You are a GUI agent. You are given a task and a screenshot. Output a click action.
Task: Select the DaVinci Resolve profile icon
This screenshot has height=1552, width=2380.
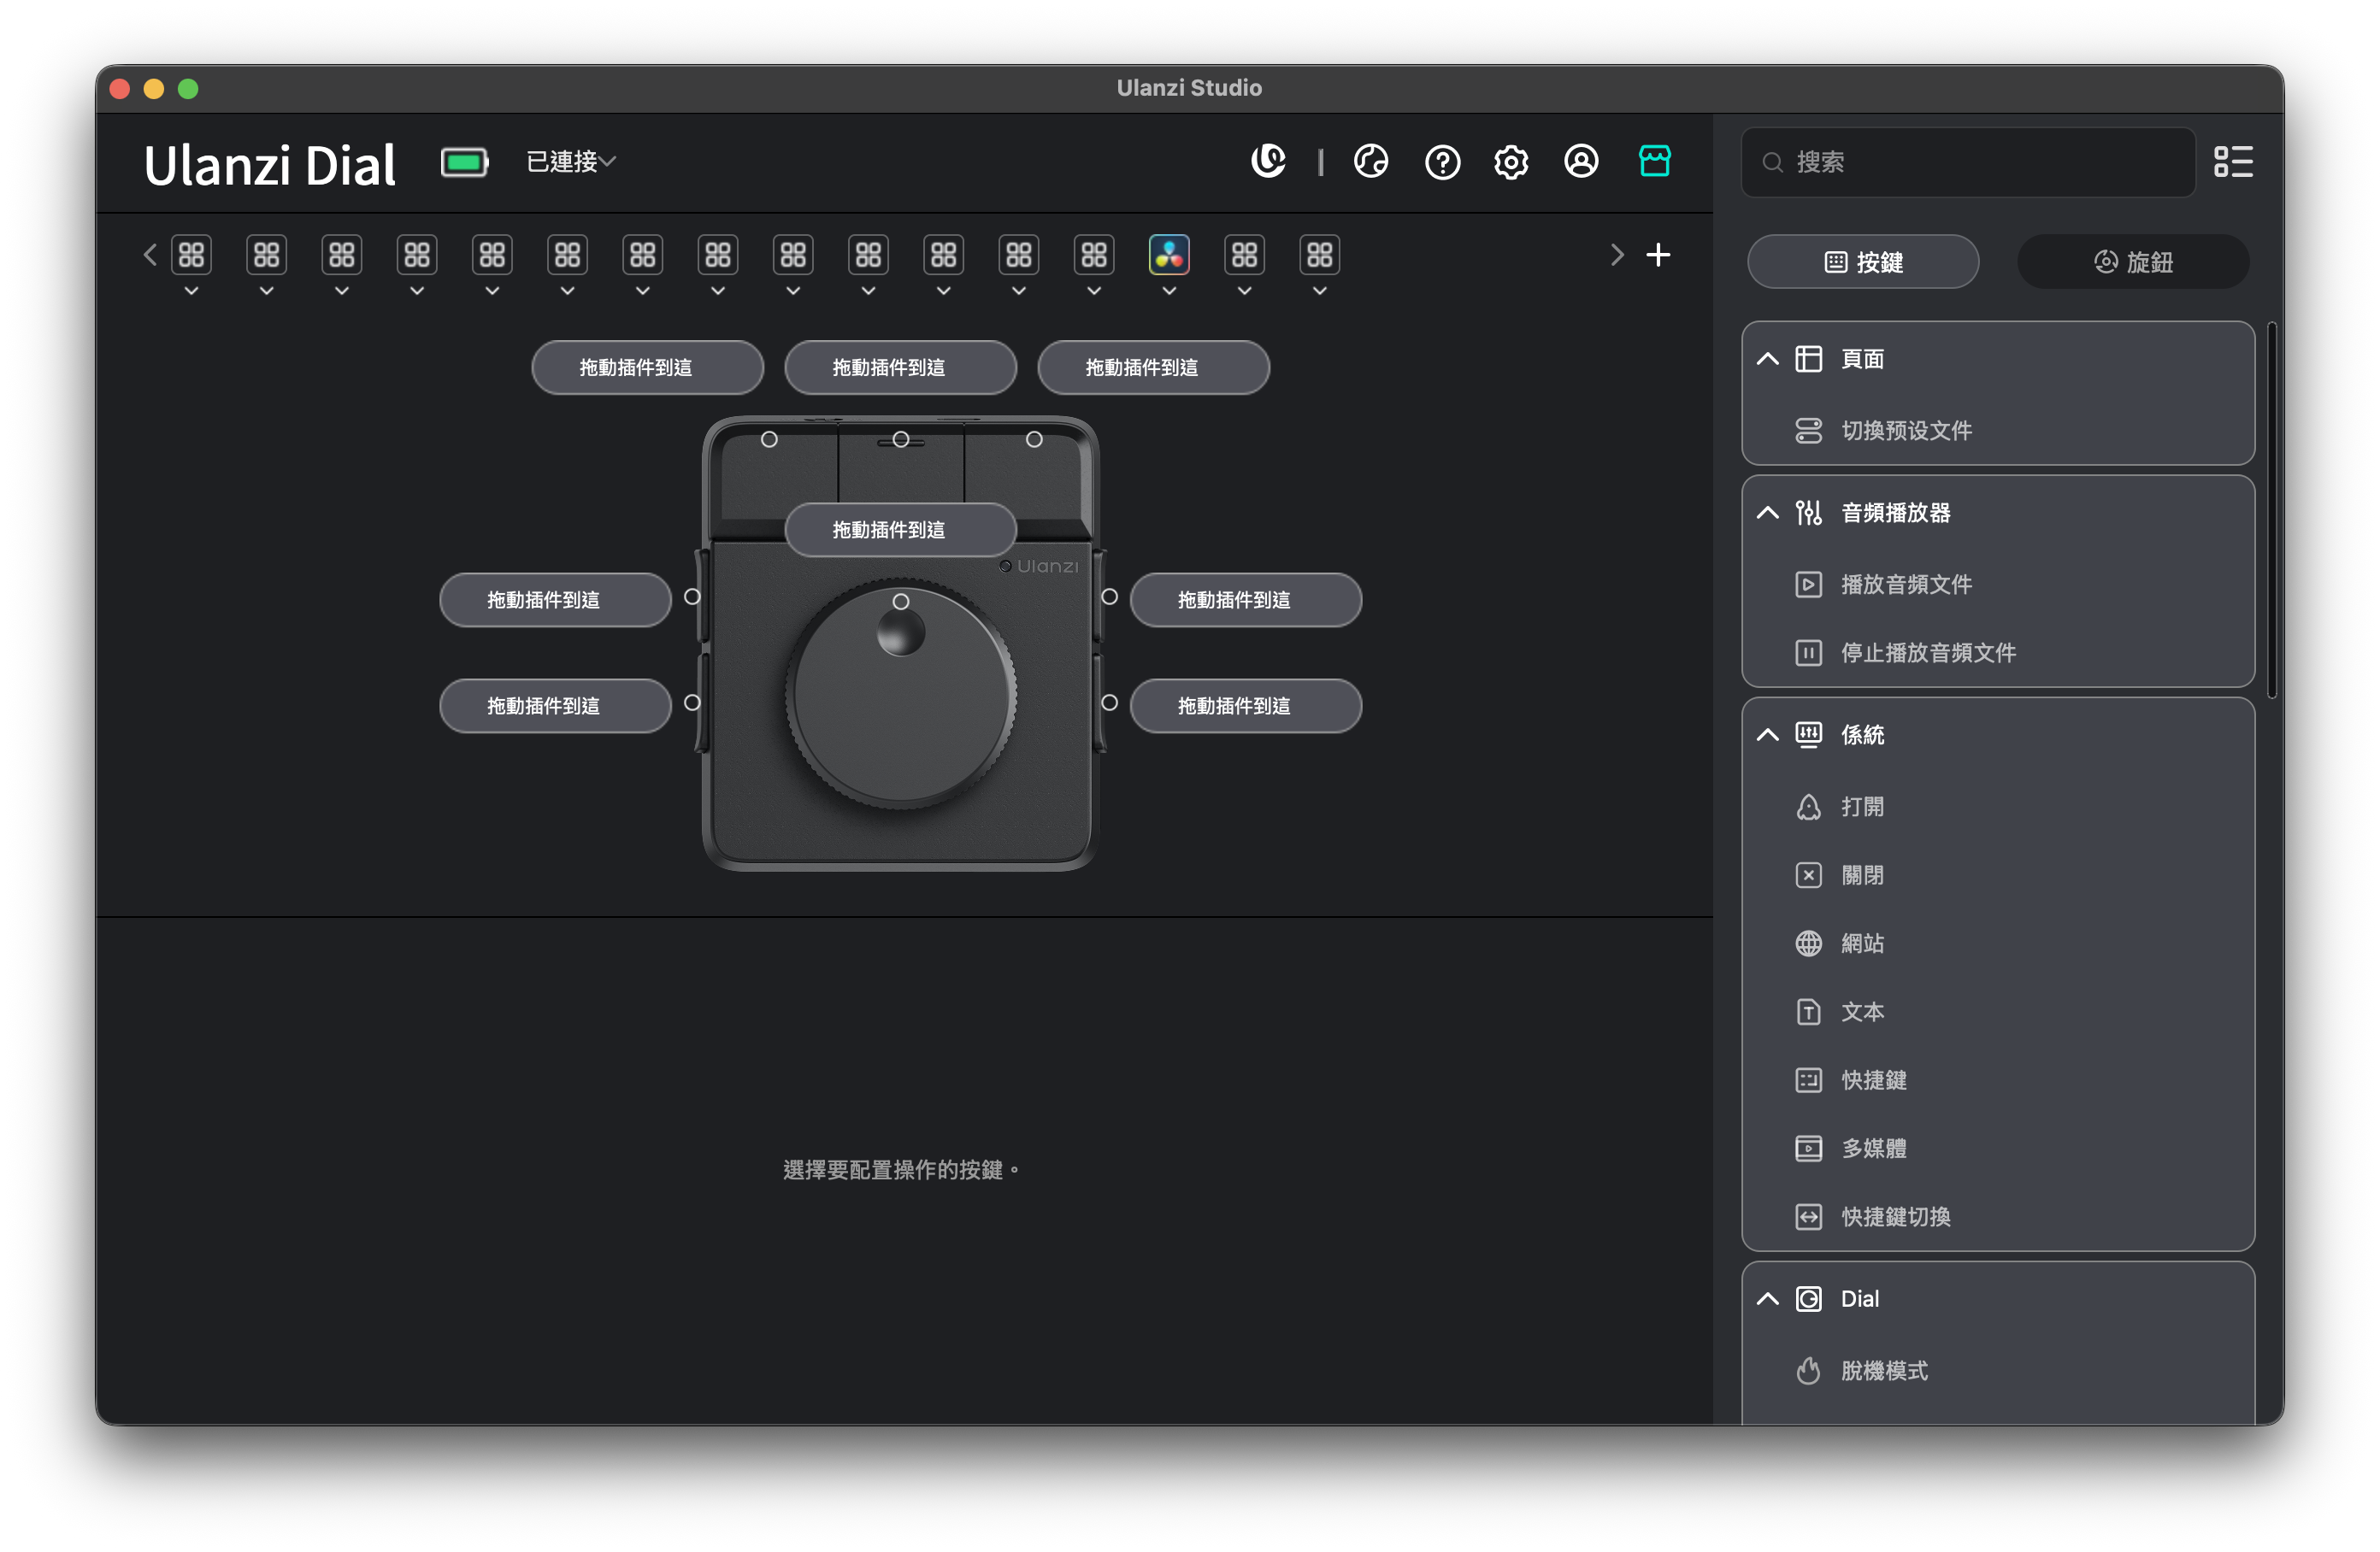(1168, 255)
